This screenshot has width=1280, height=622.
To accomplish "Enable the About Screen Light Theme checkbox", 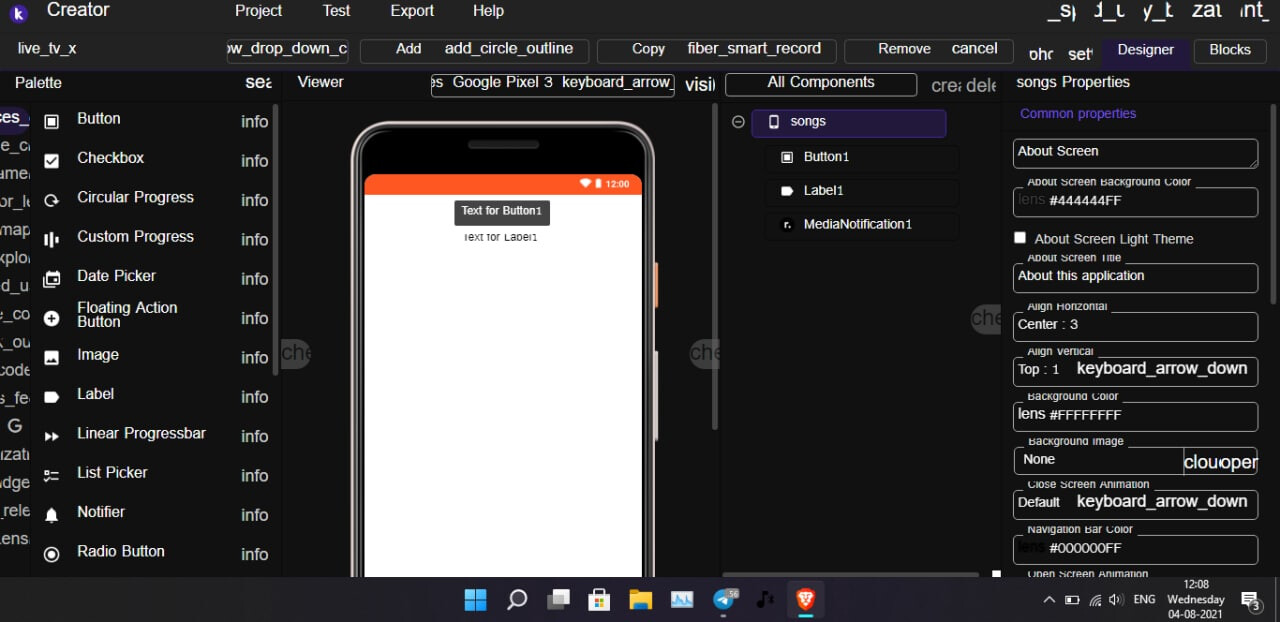I will [x=1020, y=238].
